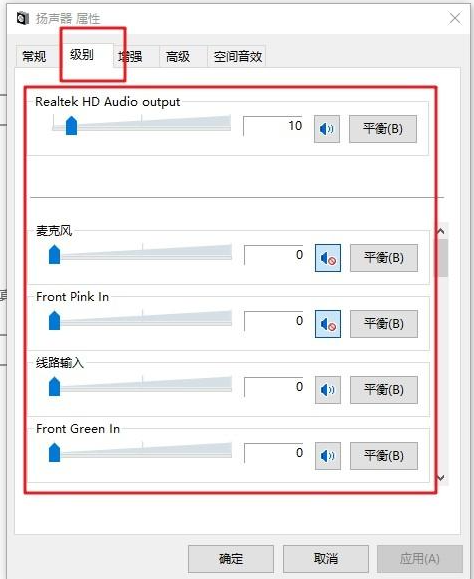The height and width of the screenshot is (579, 474).
Task: Unmute the Front Pink In channel
Action: tap(328, 324)
